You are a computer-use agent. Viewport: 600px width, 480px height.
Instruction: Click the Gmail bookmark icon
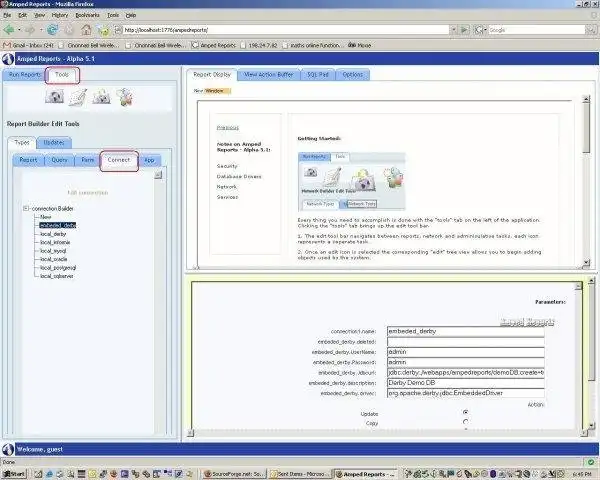click(6, 45)
